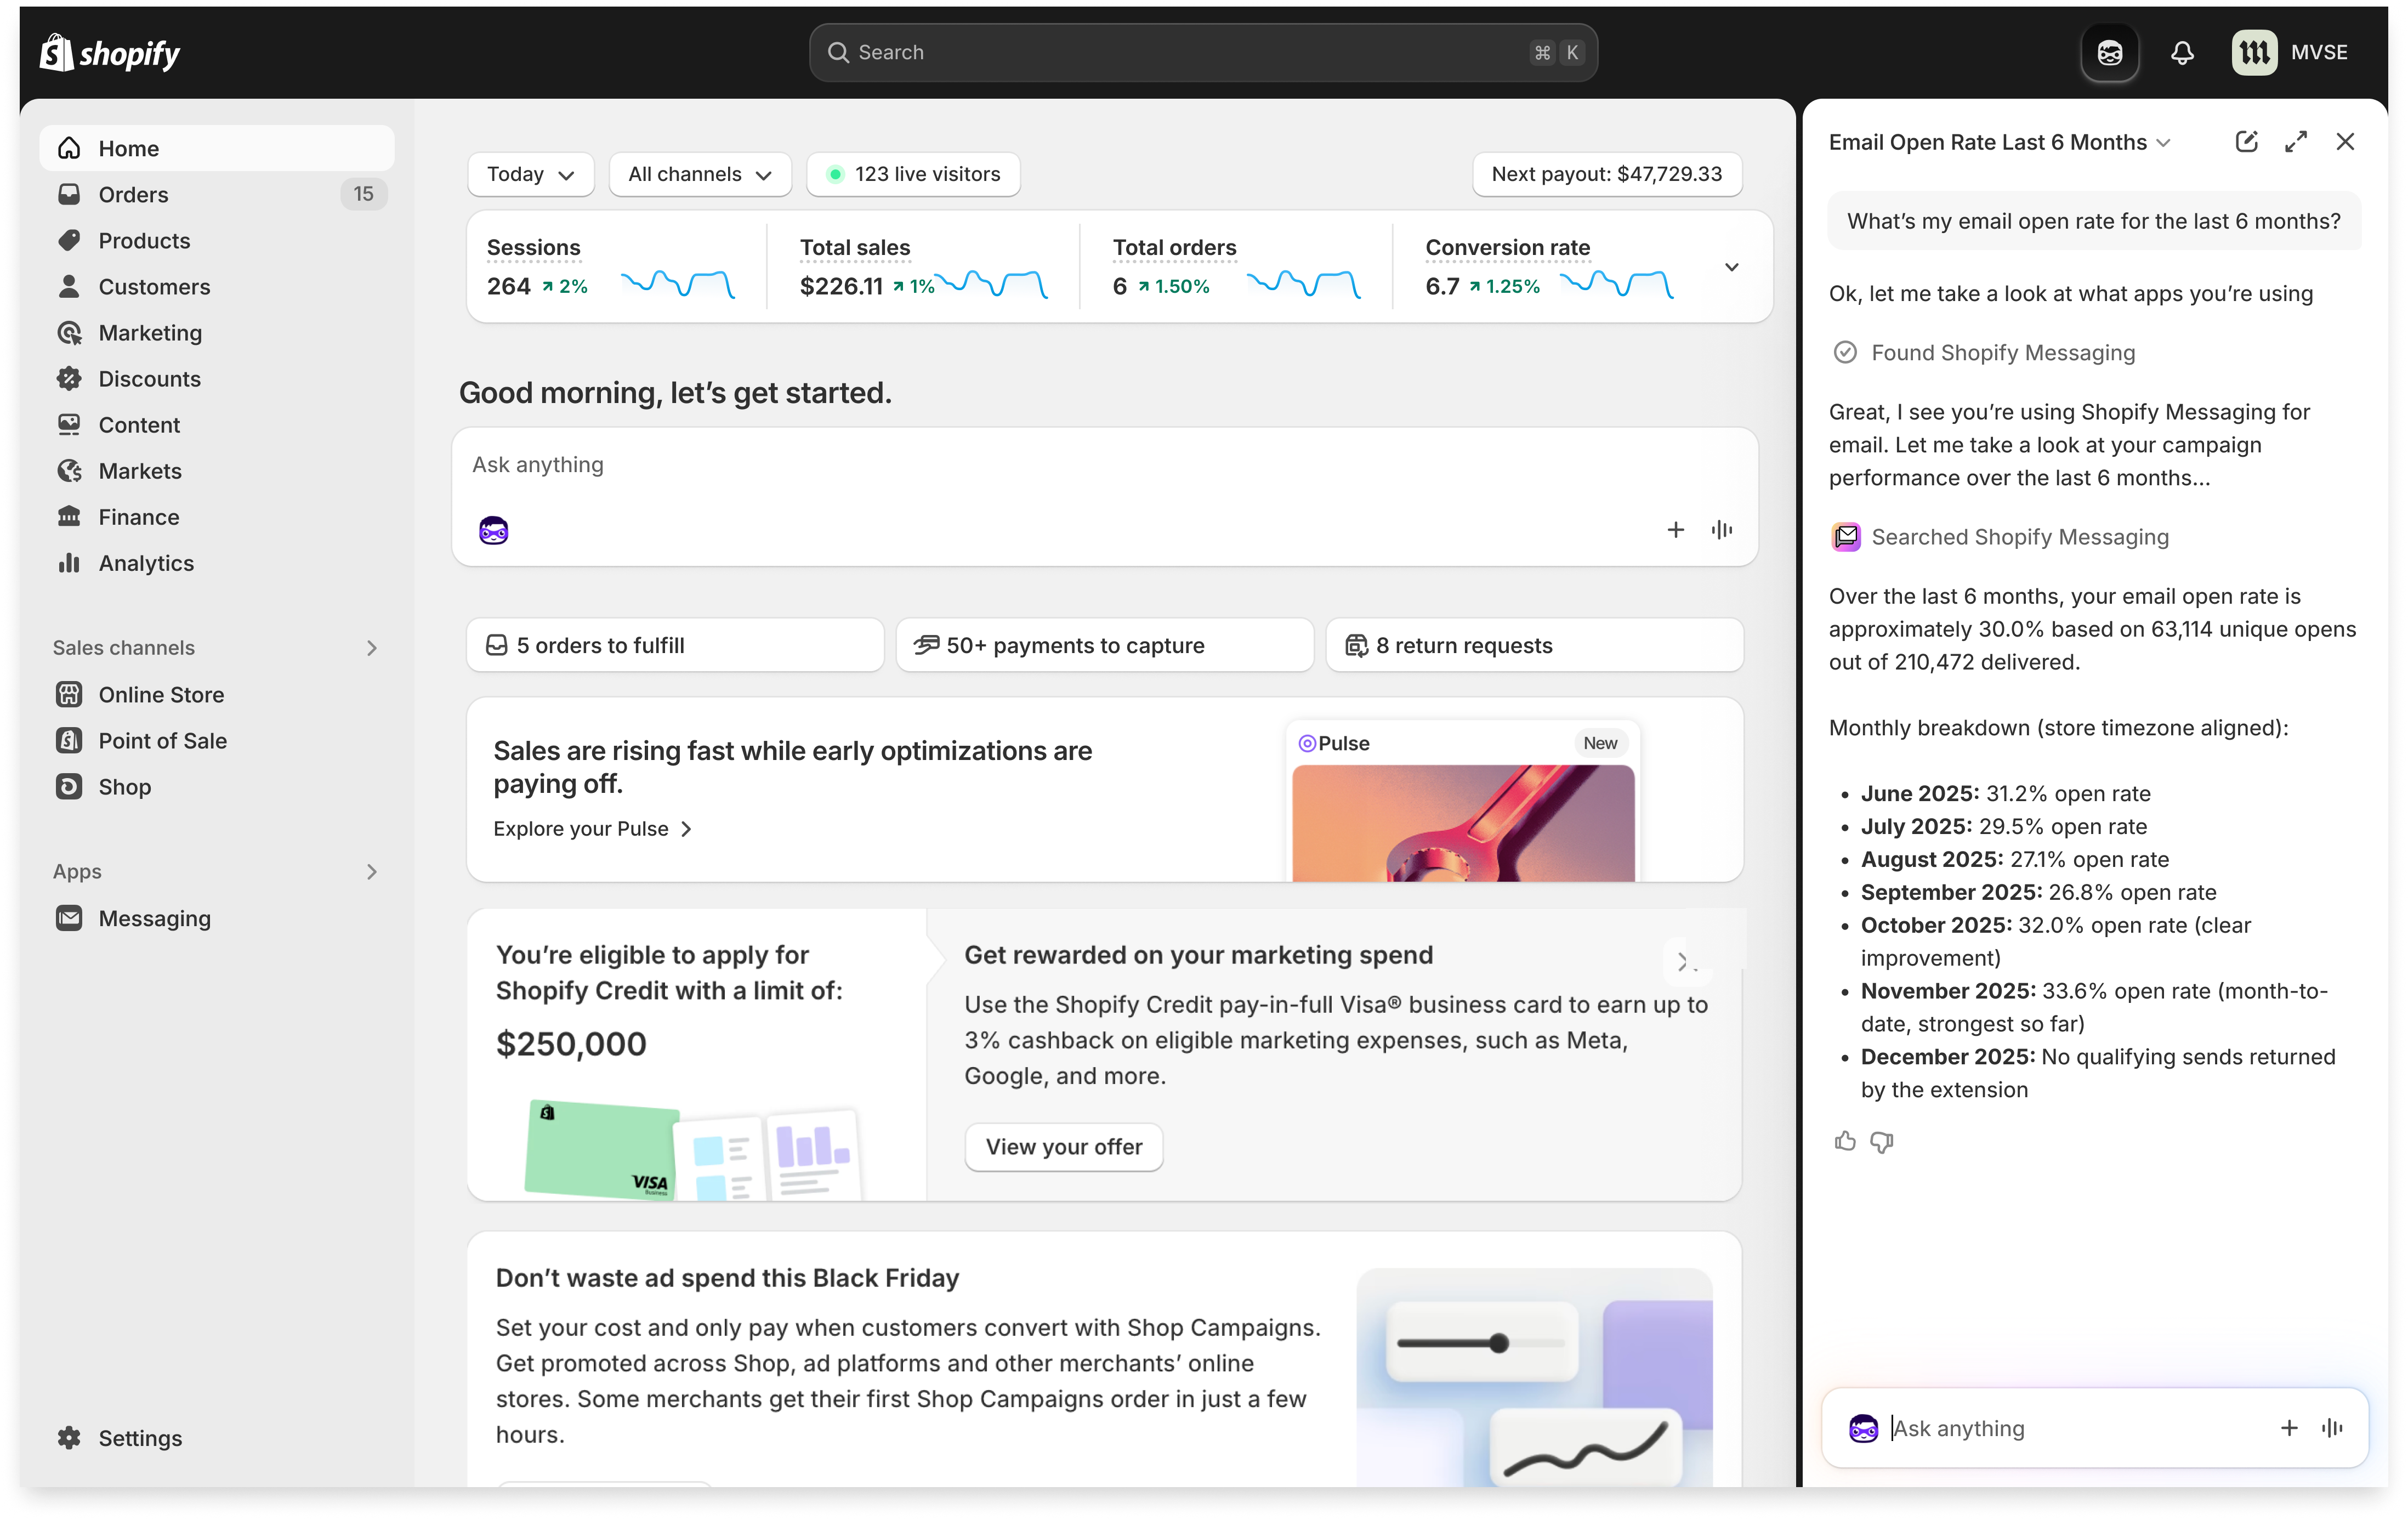Image resolution: width=2408 pixels, height=1520 pixels.
Task: Click the plus icon in chat input
Action: tap(2288, 1428)
